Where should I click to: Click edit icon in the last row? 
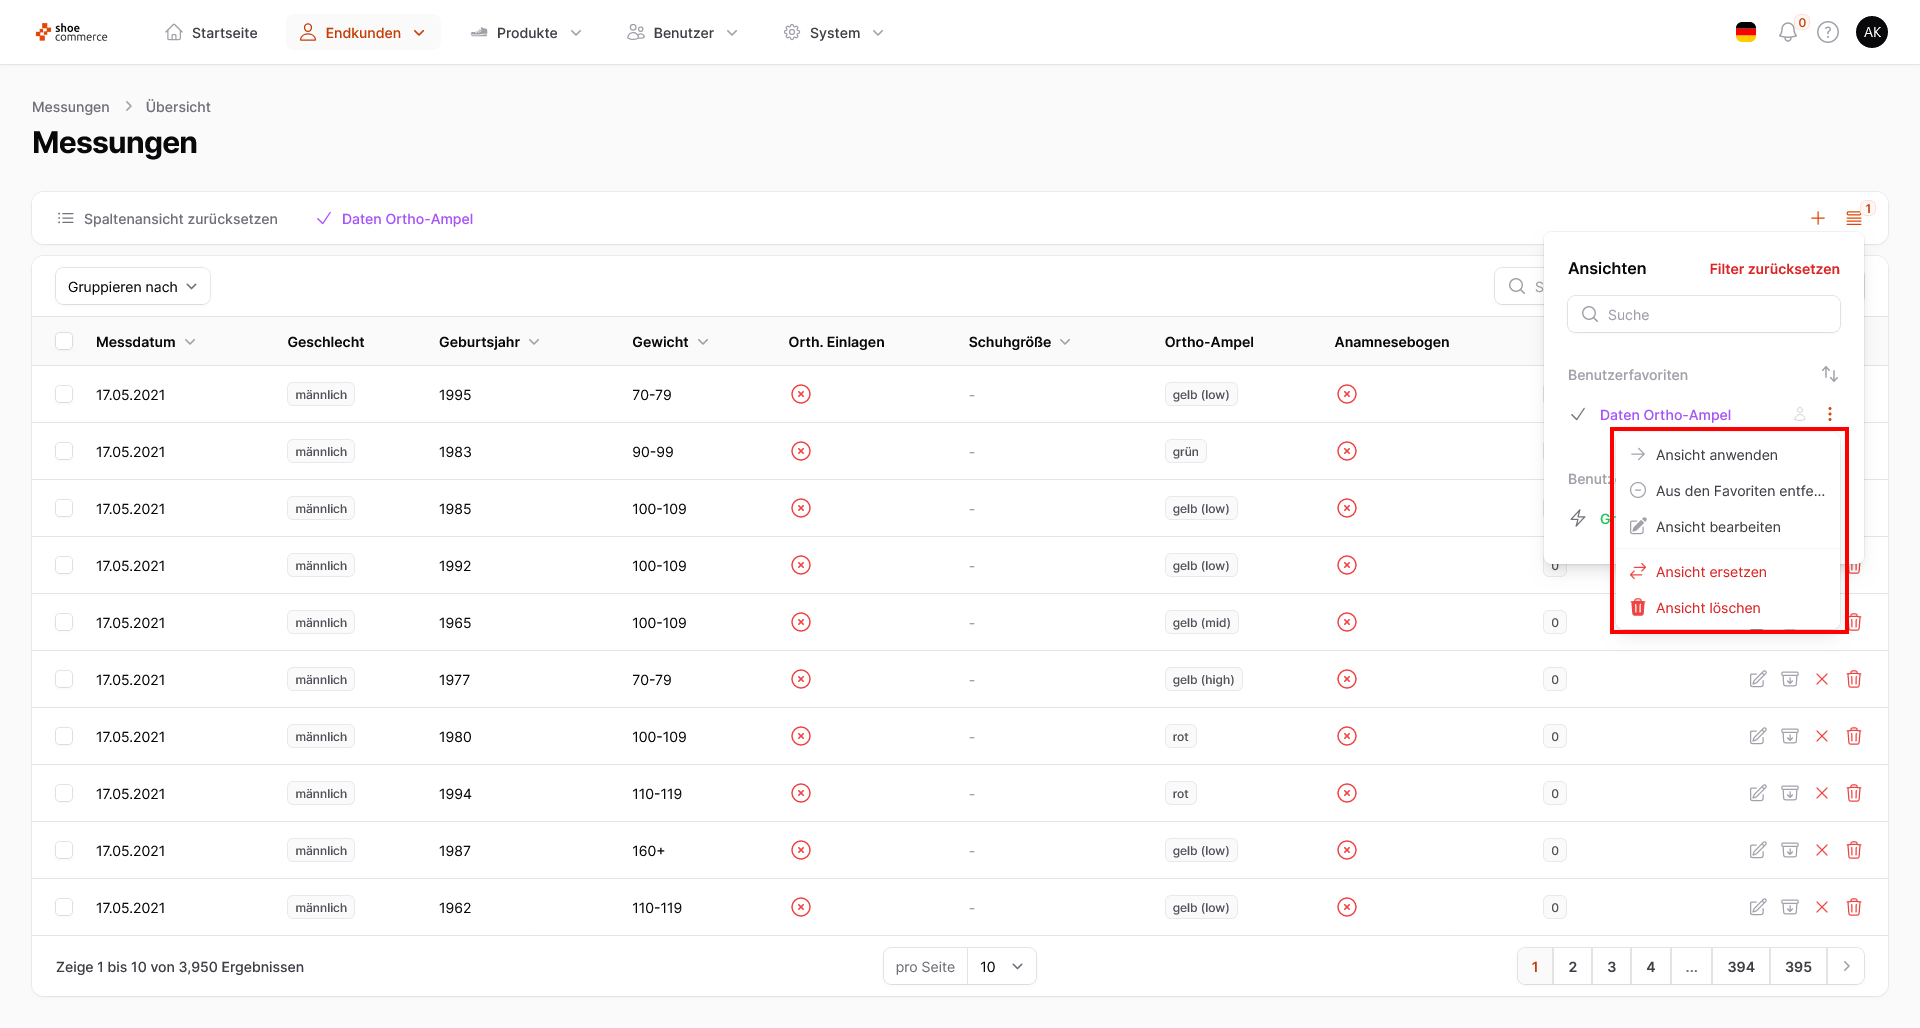tap(1757, 907)
